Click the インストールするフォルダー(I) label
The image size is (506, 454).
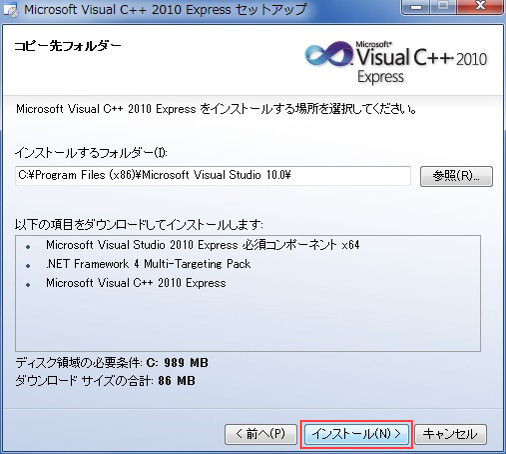(x=91, y=153)
